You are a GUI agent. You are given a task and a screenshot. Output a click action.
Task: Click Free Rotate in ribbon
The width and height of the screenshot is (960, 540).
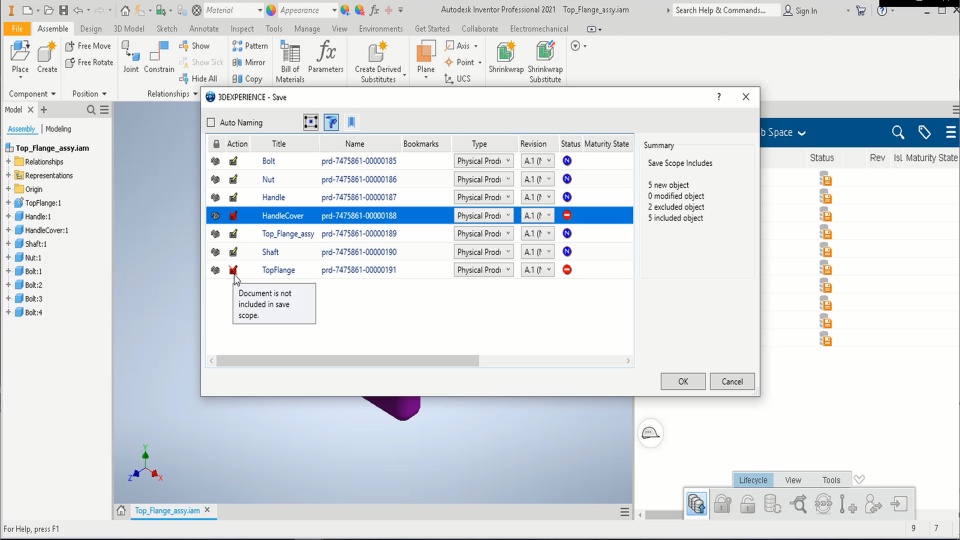tap(89, 62)
